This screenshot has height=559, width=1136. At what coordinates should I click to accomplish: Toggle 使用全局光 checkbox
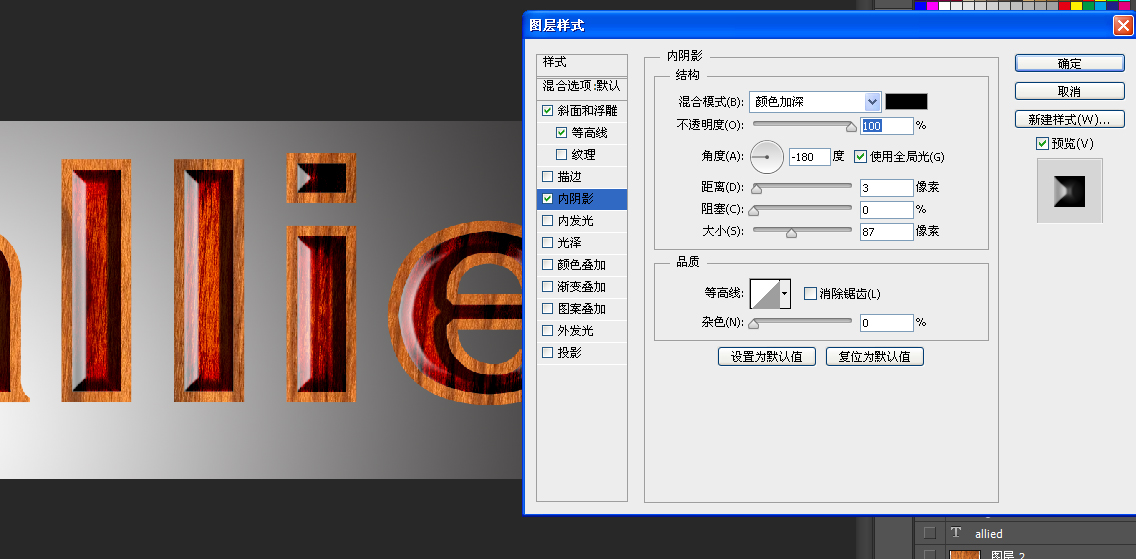(x=861, y=156)
